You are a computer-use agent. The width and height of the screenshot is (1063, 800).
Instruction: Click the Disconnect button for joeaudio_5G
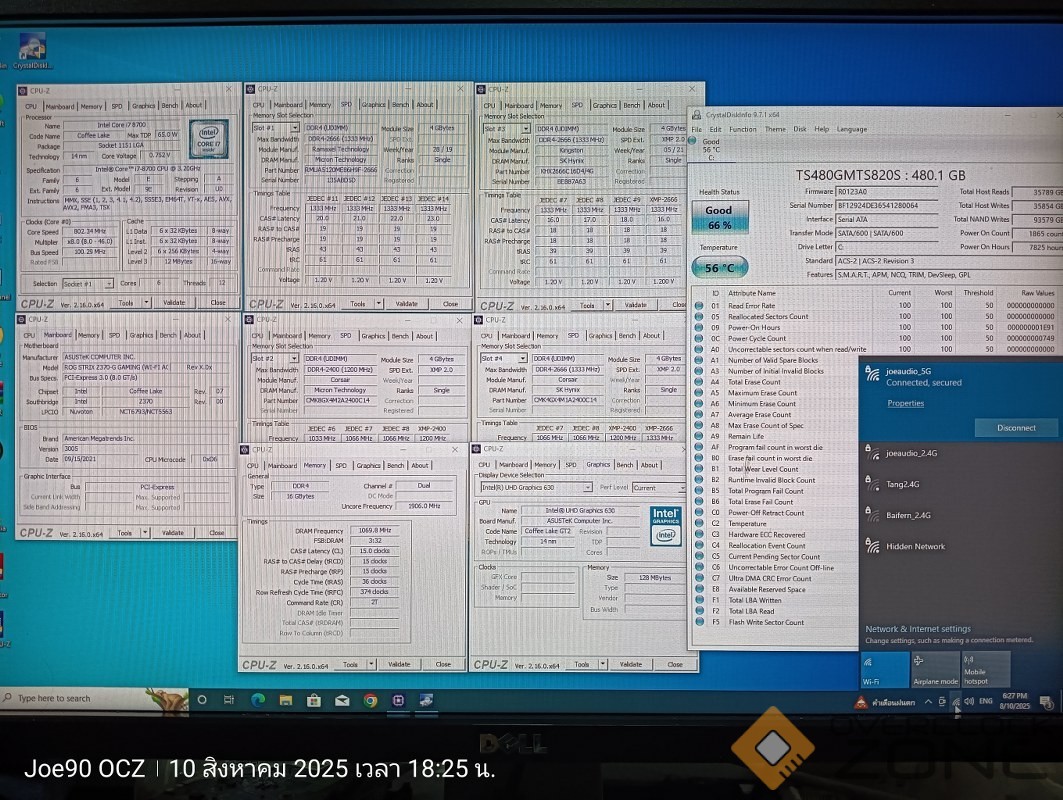click(1016, 428)
